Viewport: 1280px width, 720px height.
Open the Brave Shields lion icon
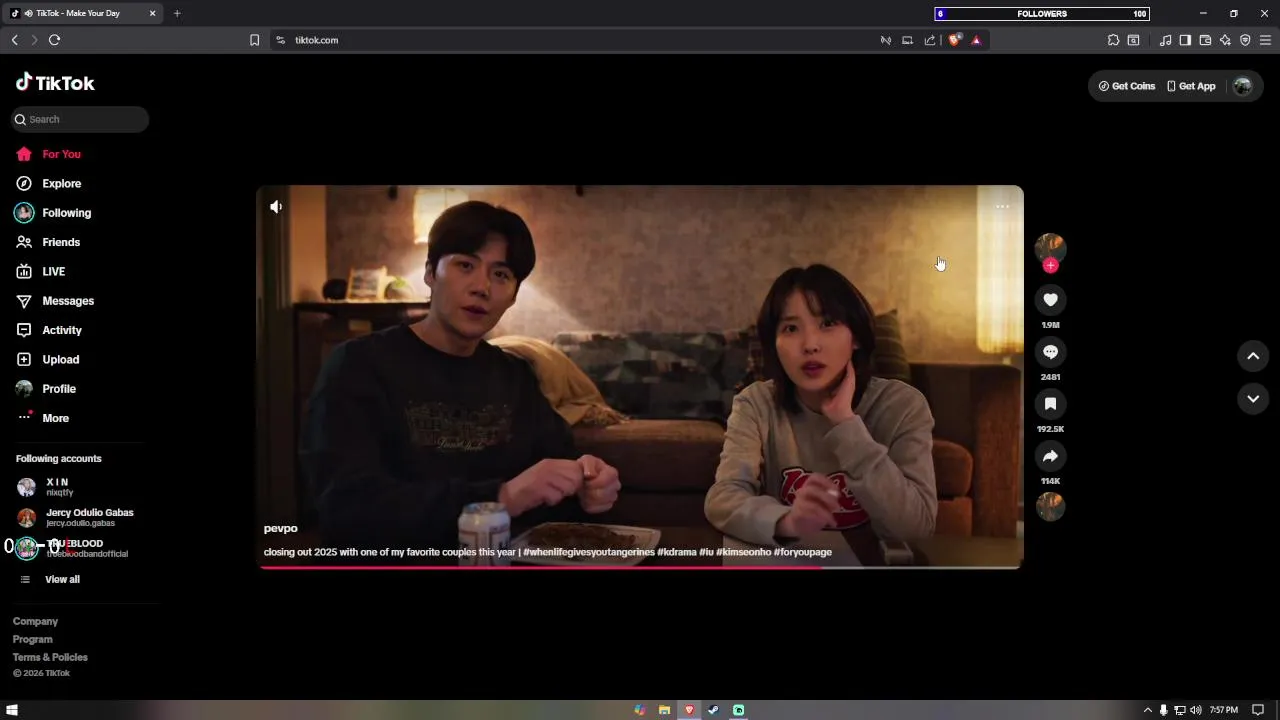pos(955,40)
